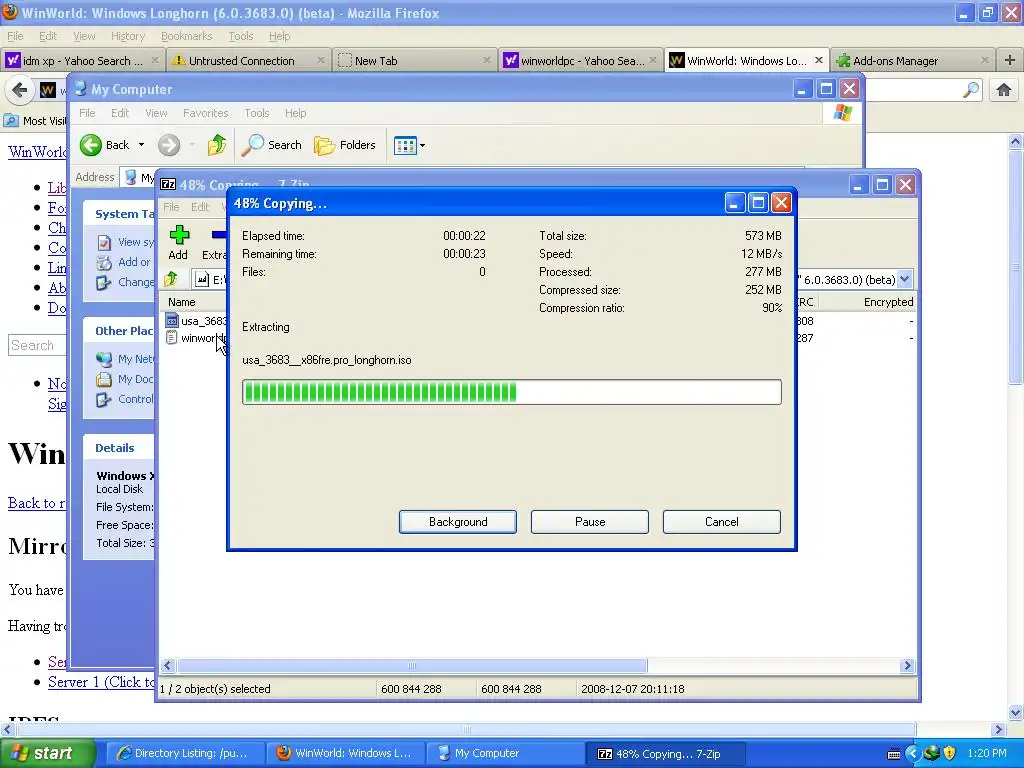Open Edit menu in 7-Zip window

coord(200,207)
